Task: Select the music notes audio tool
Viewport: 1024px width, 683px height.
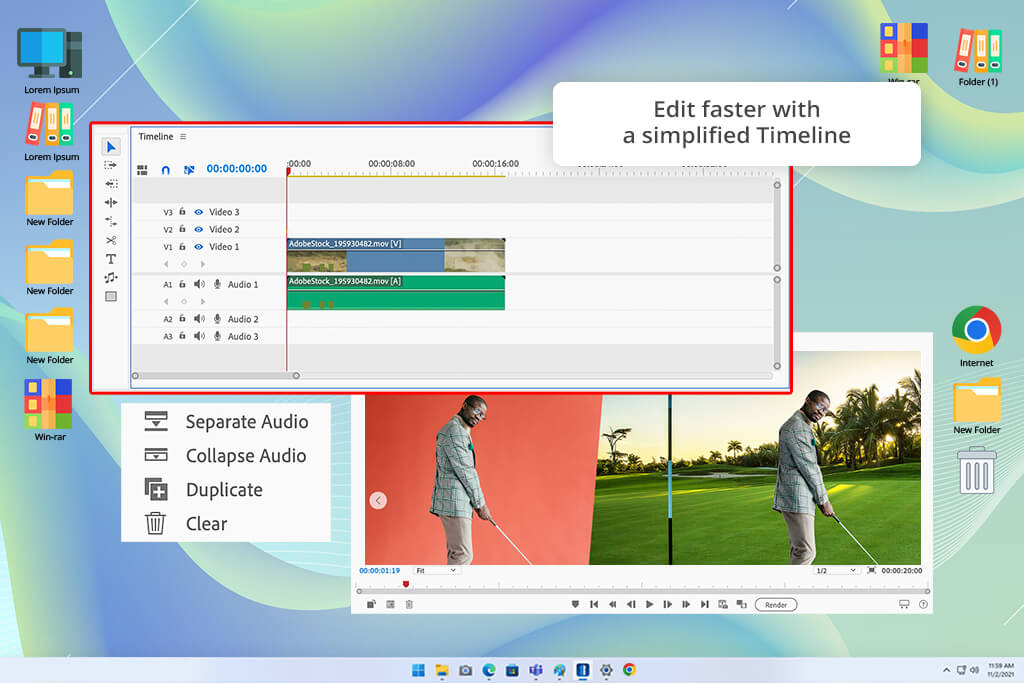Action: click(111, 278)
